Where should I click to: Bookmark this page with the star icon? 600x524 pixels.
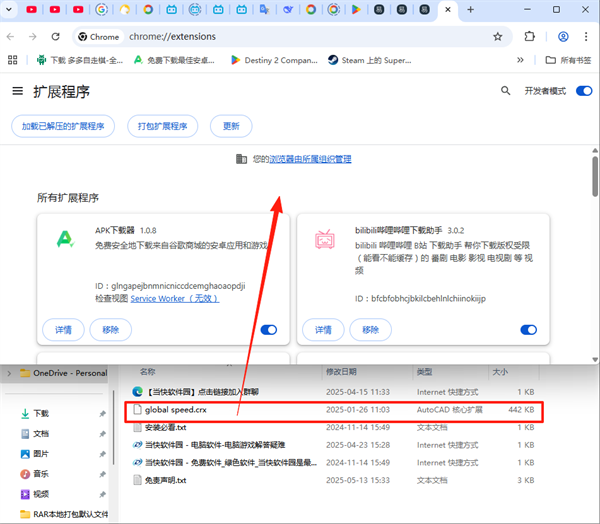(x=498, y=37)
